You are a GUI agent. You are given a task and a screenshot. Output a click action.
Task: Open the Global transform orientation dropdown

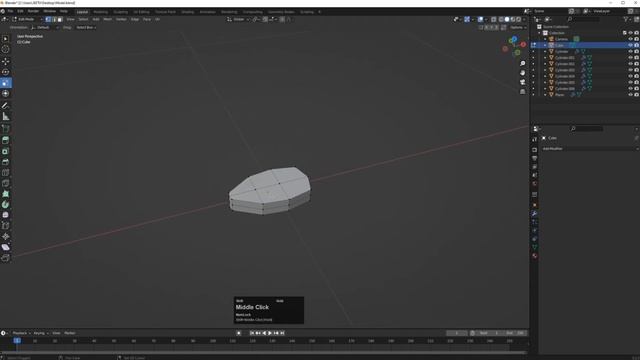coord(238,19)
